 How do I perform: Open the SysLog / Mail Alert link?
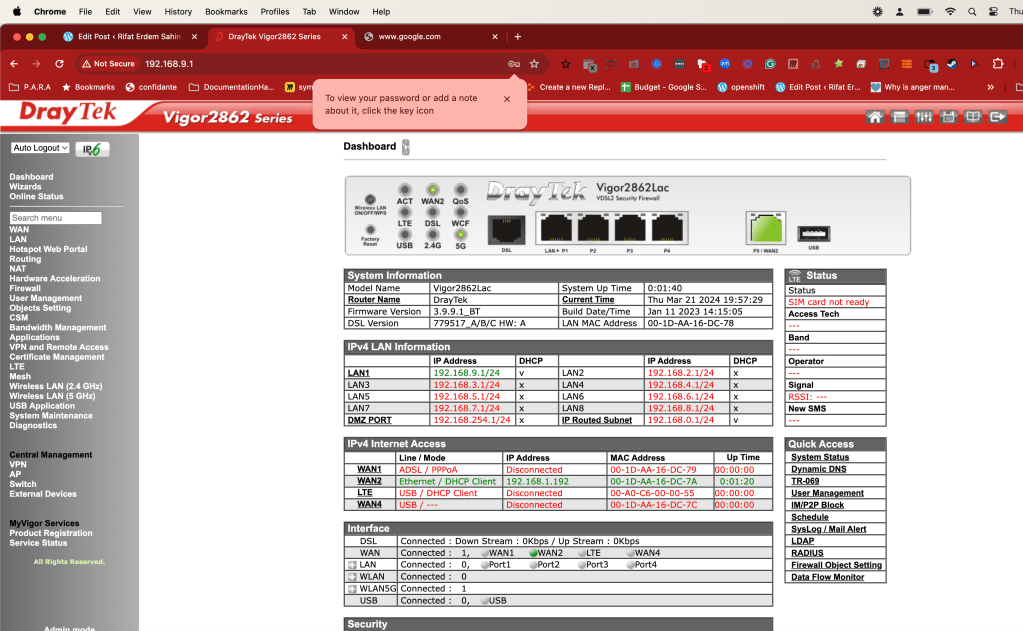829,529
